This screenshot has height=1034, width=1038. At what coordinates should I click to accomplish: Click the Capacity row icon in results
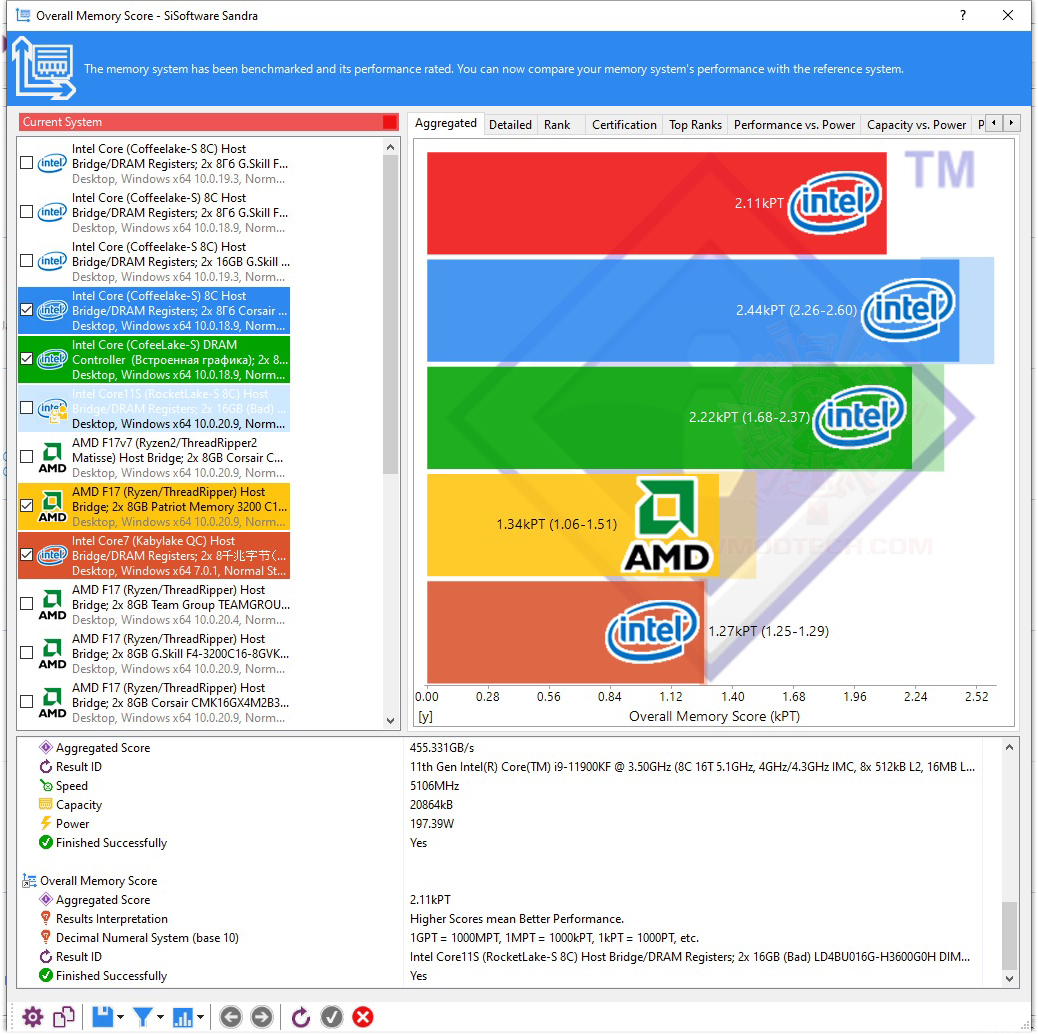(x=46, y=804)
